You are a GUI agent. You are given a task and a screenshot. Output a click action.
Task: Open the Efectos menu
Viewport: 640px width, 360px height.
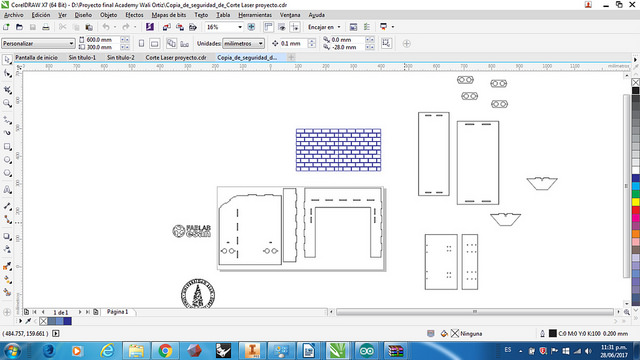click(134, 15)
